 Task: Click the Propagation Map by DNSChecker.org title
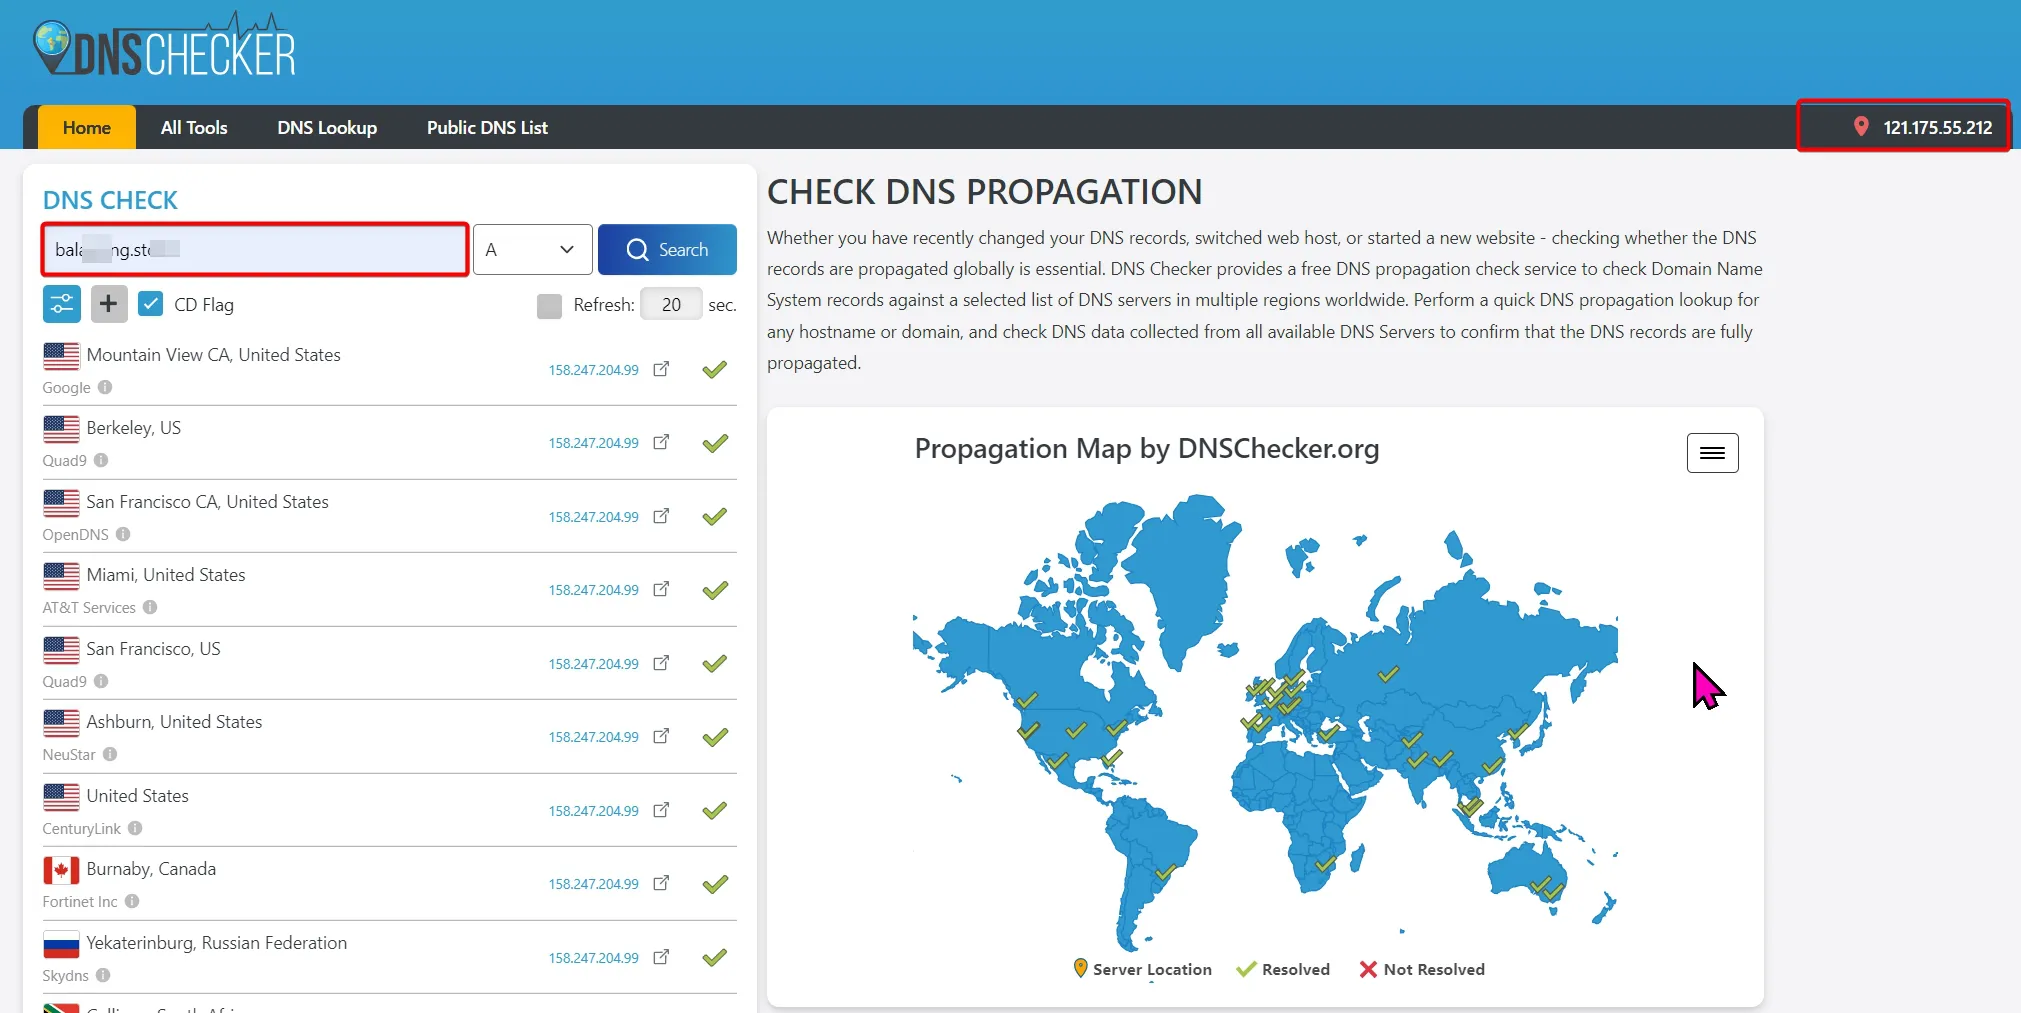1147,449
